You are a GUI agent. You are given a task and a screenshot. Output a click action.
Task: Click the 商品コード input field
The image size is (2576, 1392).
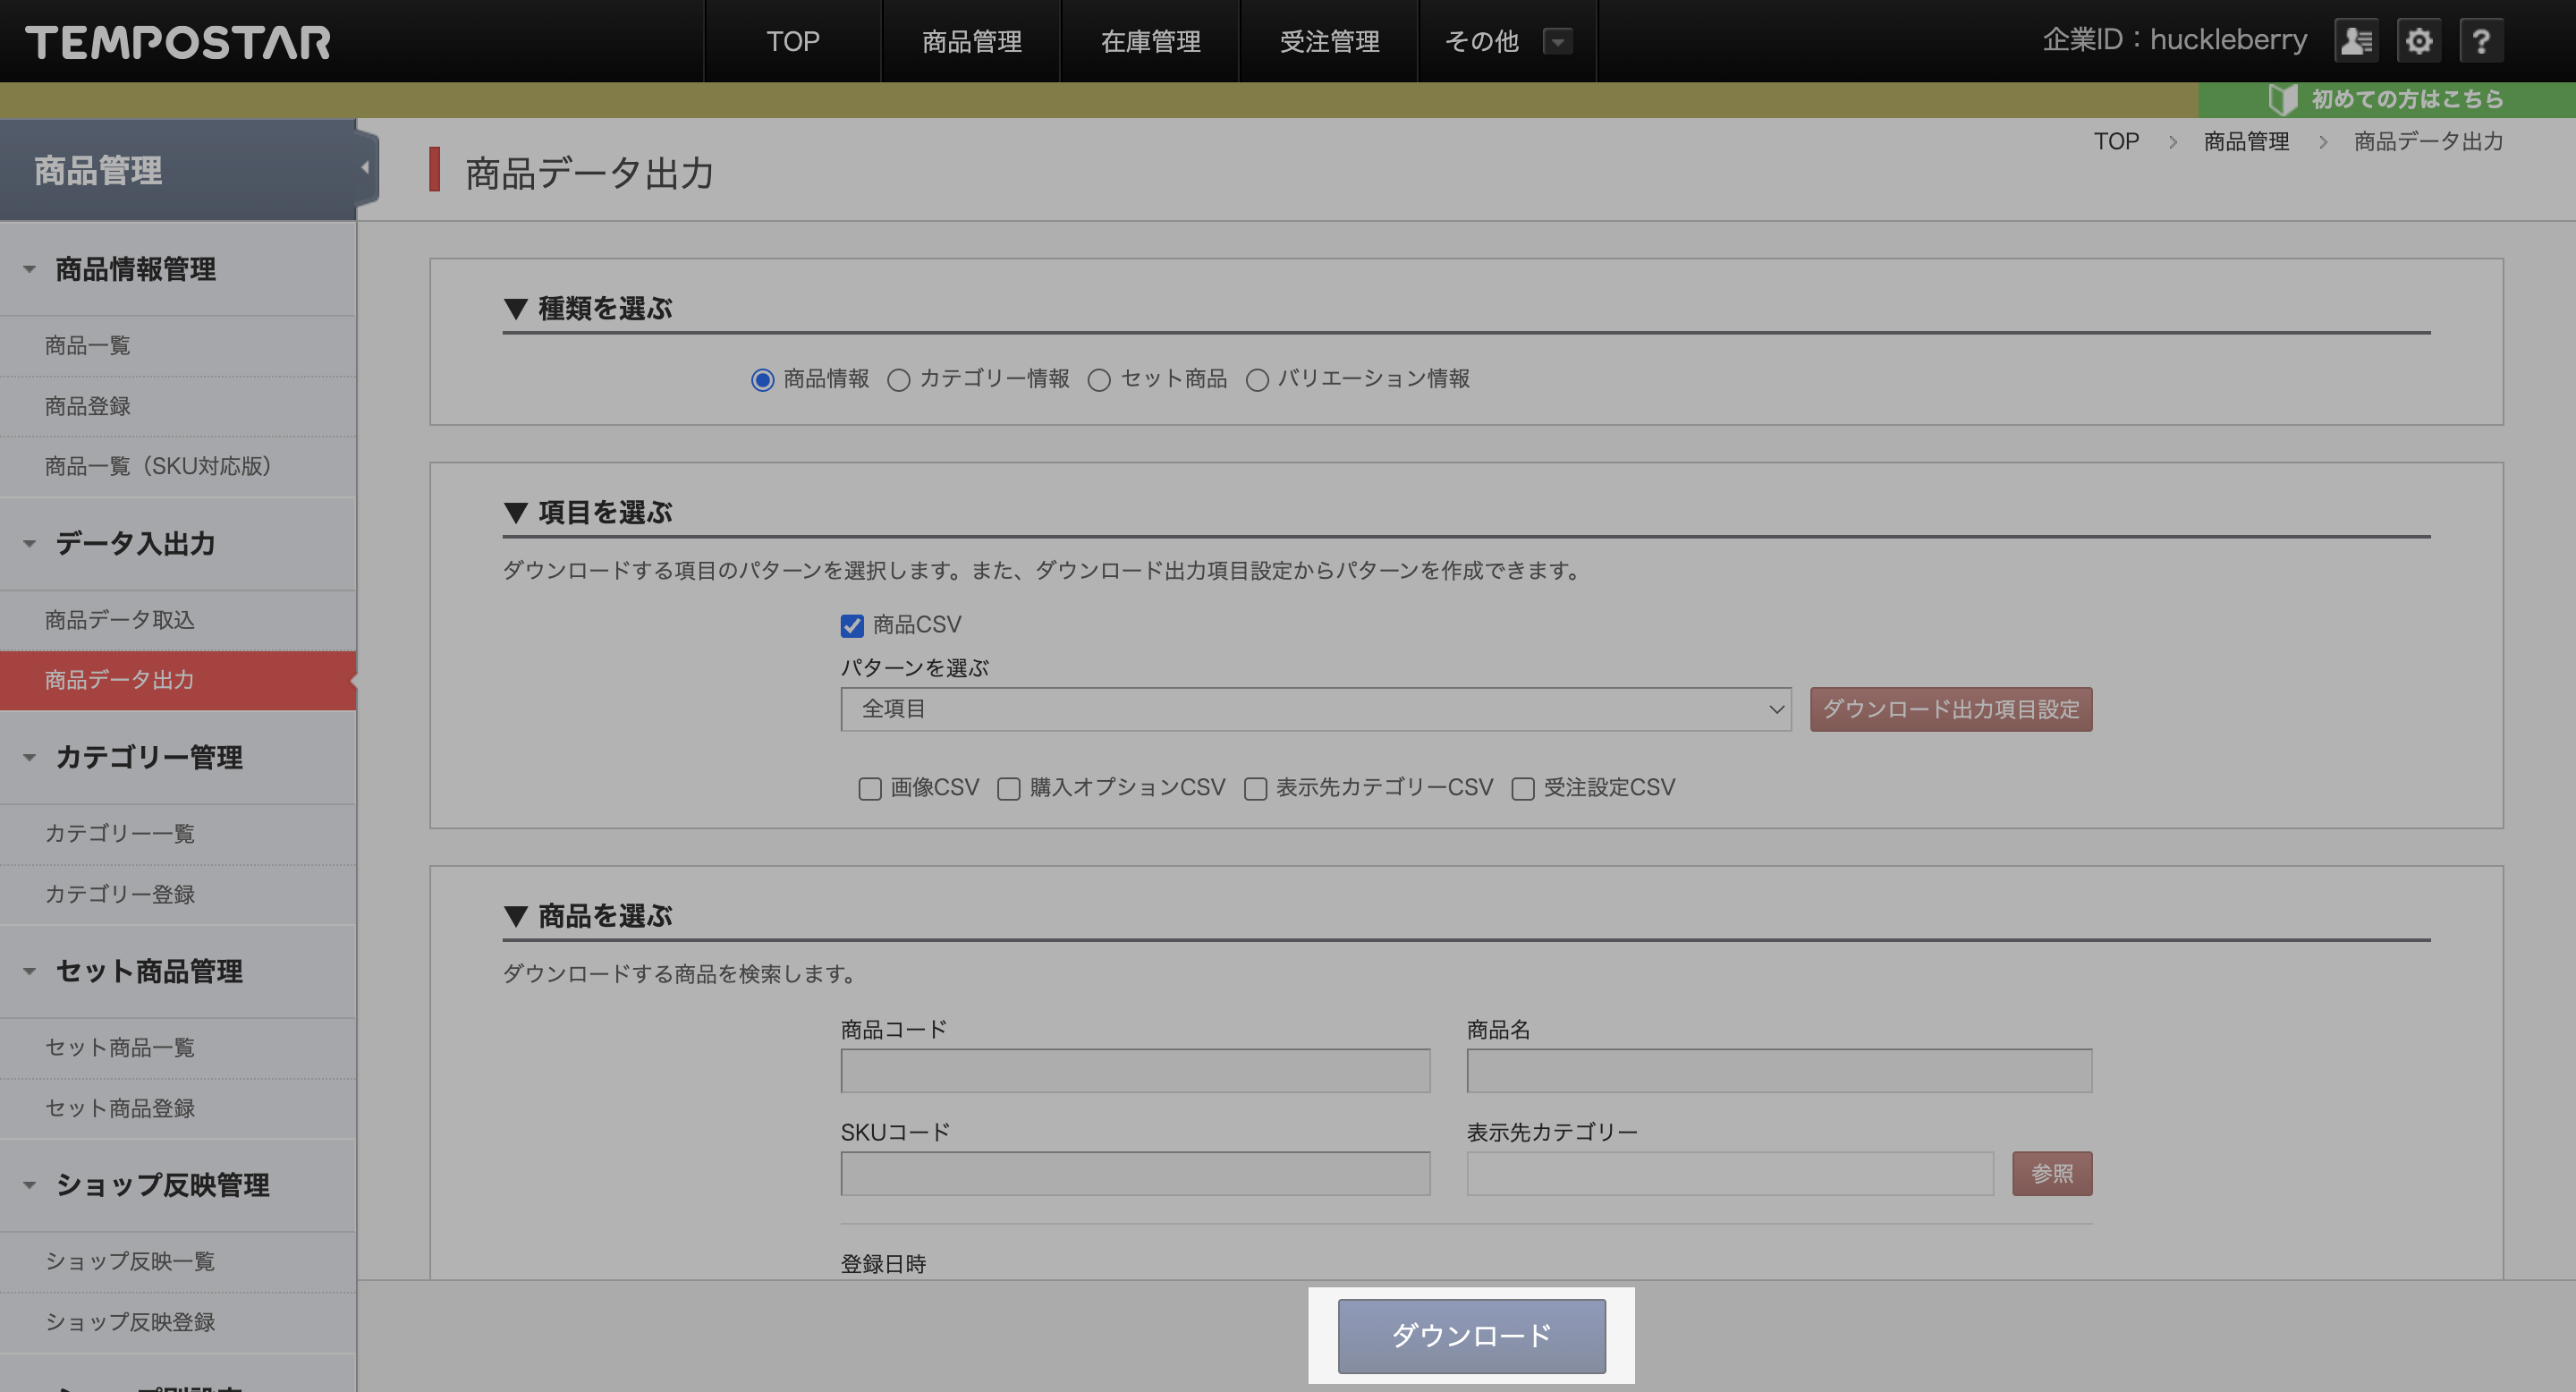(1135, 1071)
